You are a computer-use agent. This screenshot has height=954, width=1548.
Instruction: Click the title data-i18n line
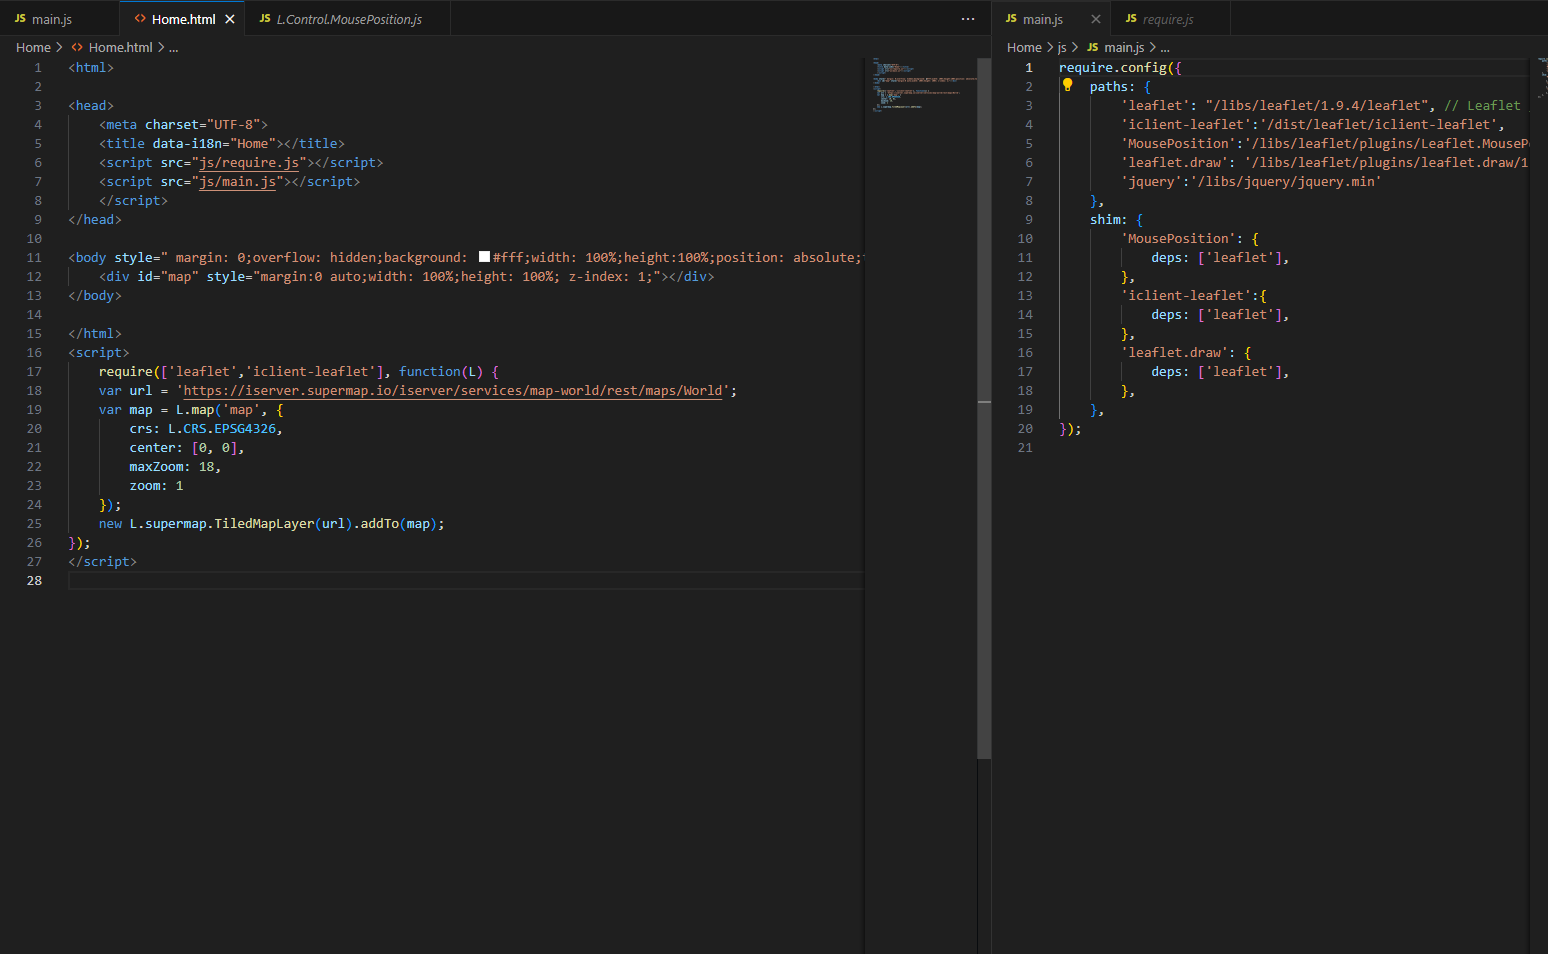pos(222,143)
